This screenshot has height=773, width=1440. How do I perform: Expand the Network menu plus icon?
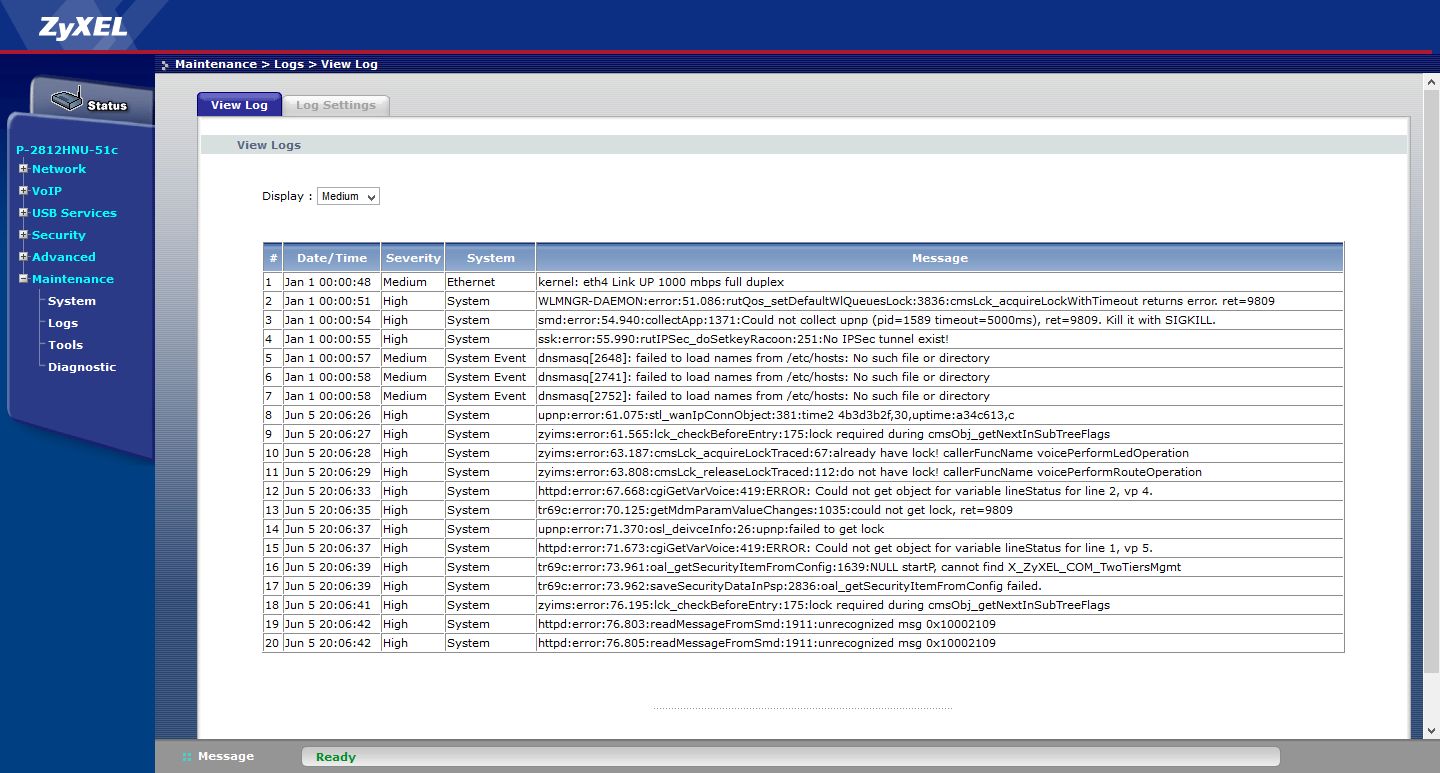coord(23,169)
